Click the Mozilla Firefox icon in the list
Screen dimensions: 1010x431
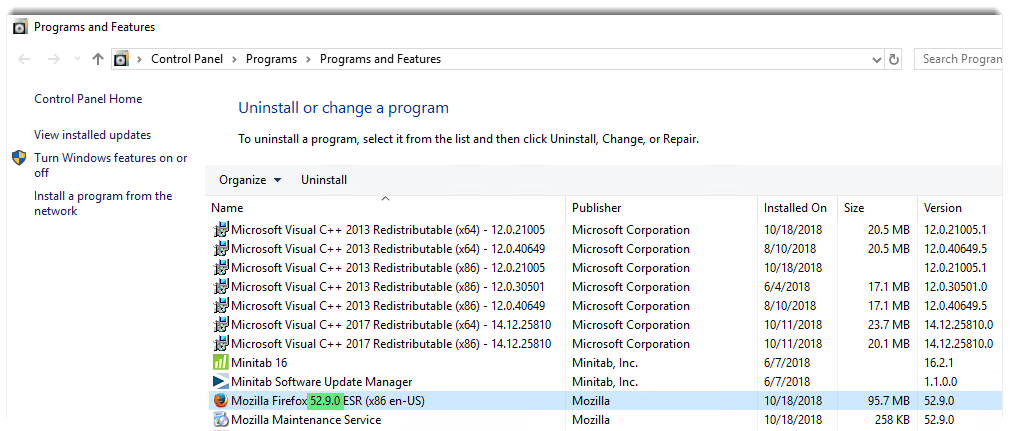[221, 401]
